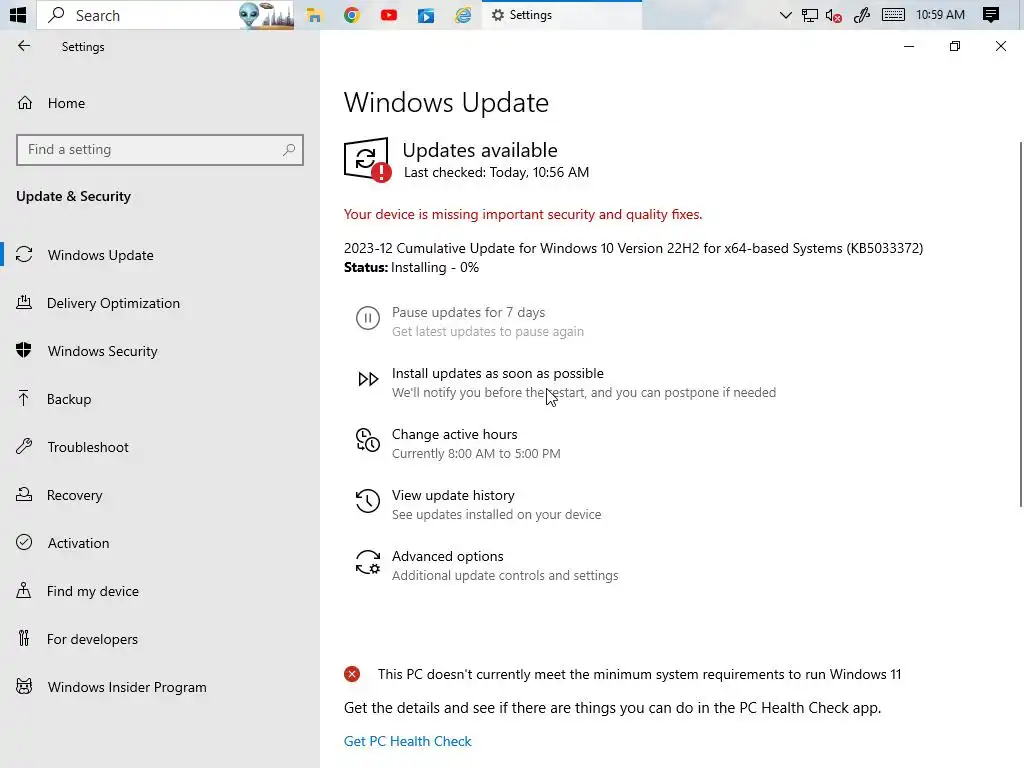Screen dimensions: 1024x768
Task: Go back with the Settings arrow
Action: (24, 46)
